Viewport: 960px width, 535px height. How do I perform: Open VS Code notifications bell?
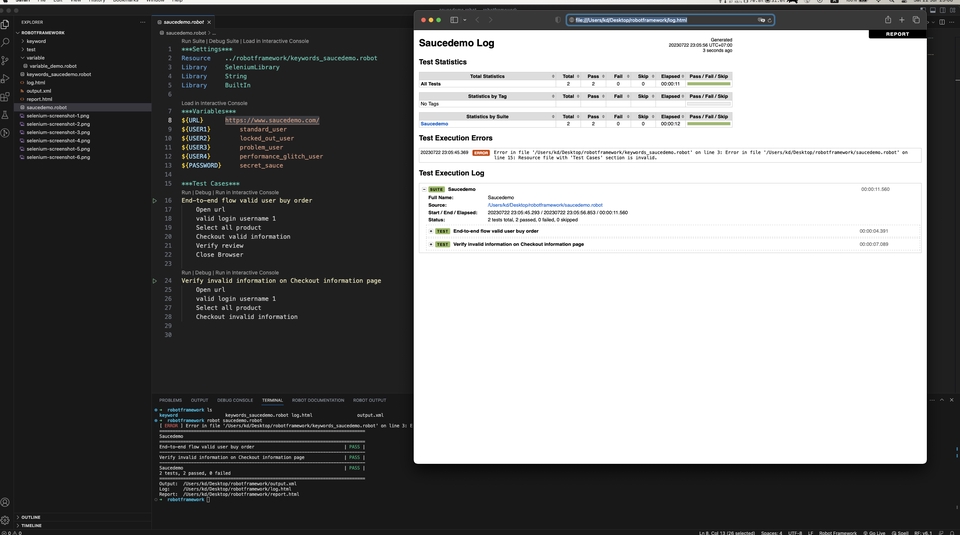[x=953, y=533]
